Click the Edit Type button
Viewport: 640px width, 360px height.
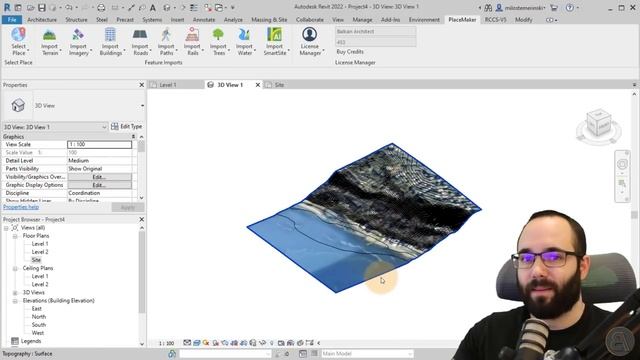[x=127, y=127]
